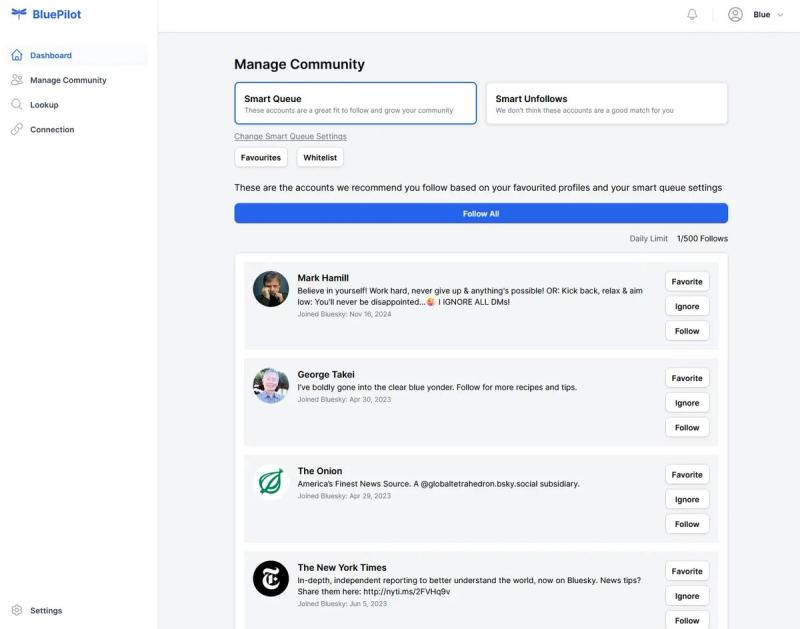Follow the George Takei account
800x629 pixels.
[x=687, y=427]
